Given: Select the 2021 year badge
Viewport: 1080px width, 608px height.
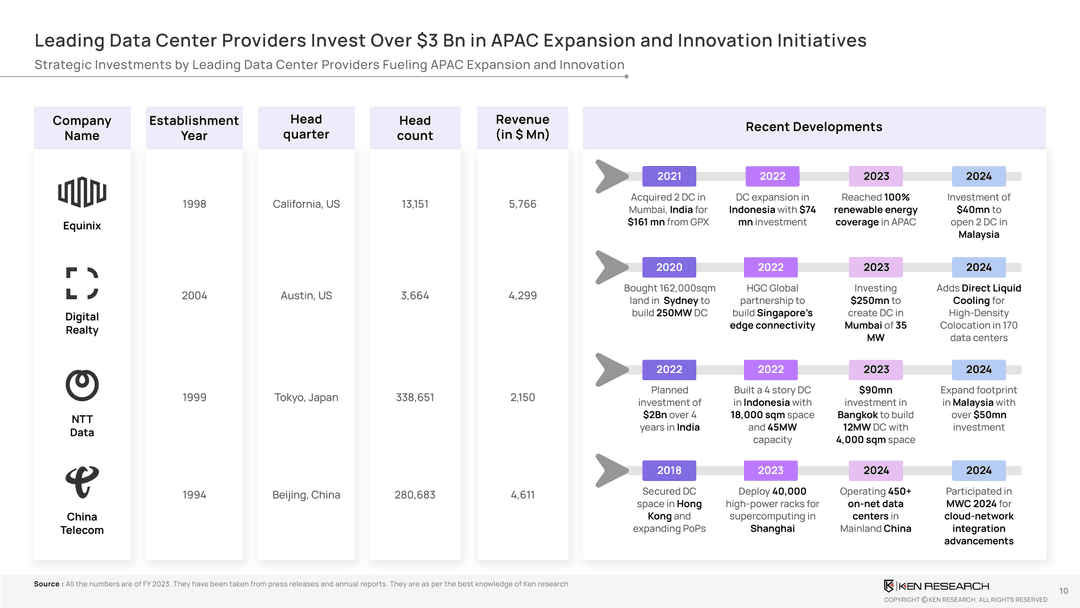Looking at the screenshot, I should (669, 177).
